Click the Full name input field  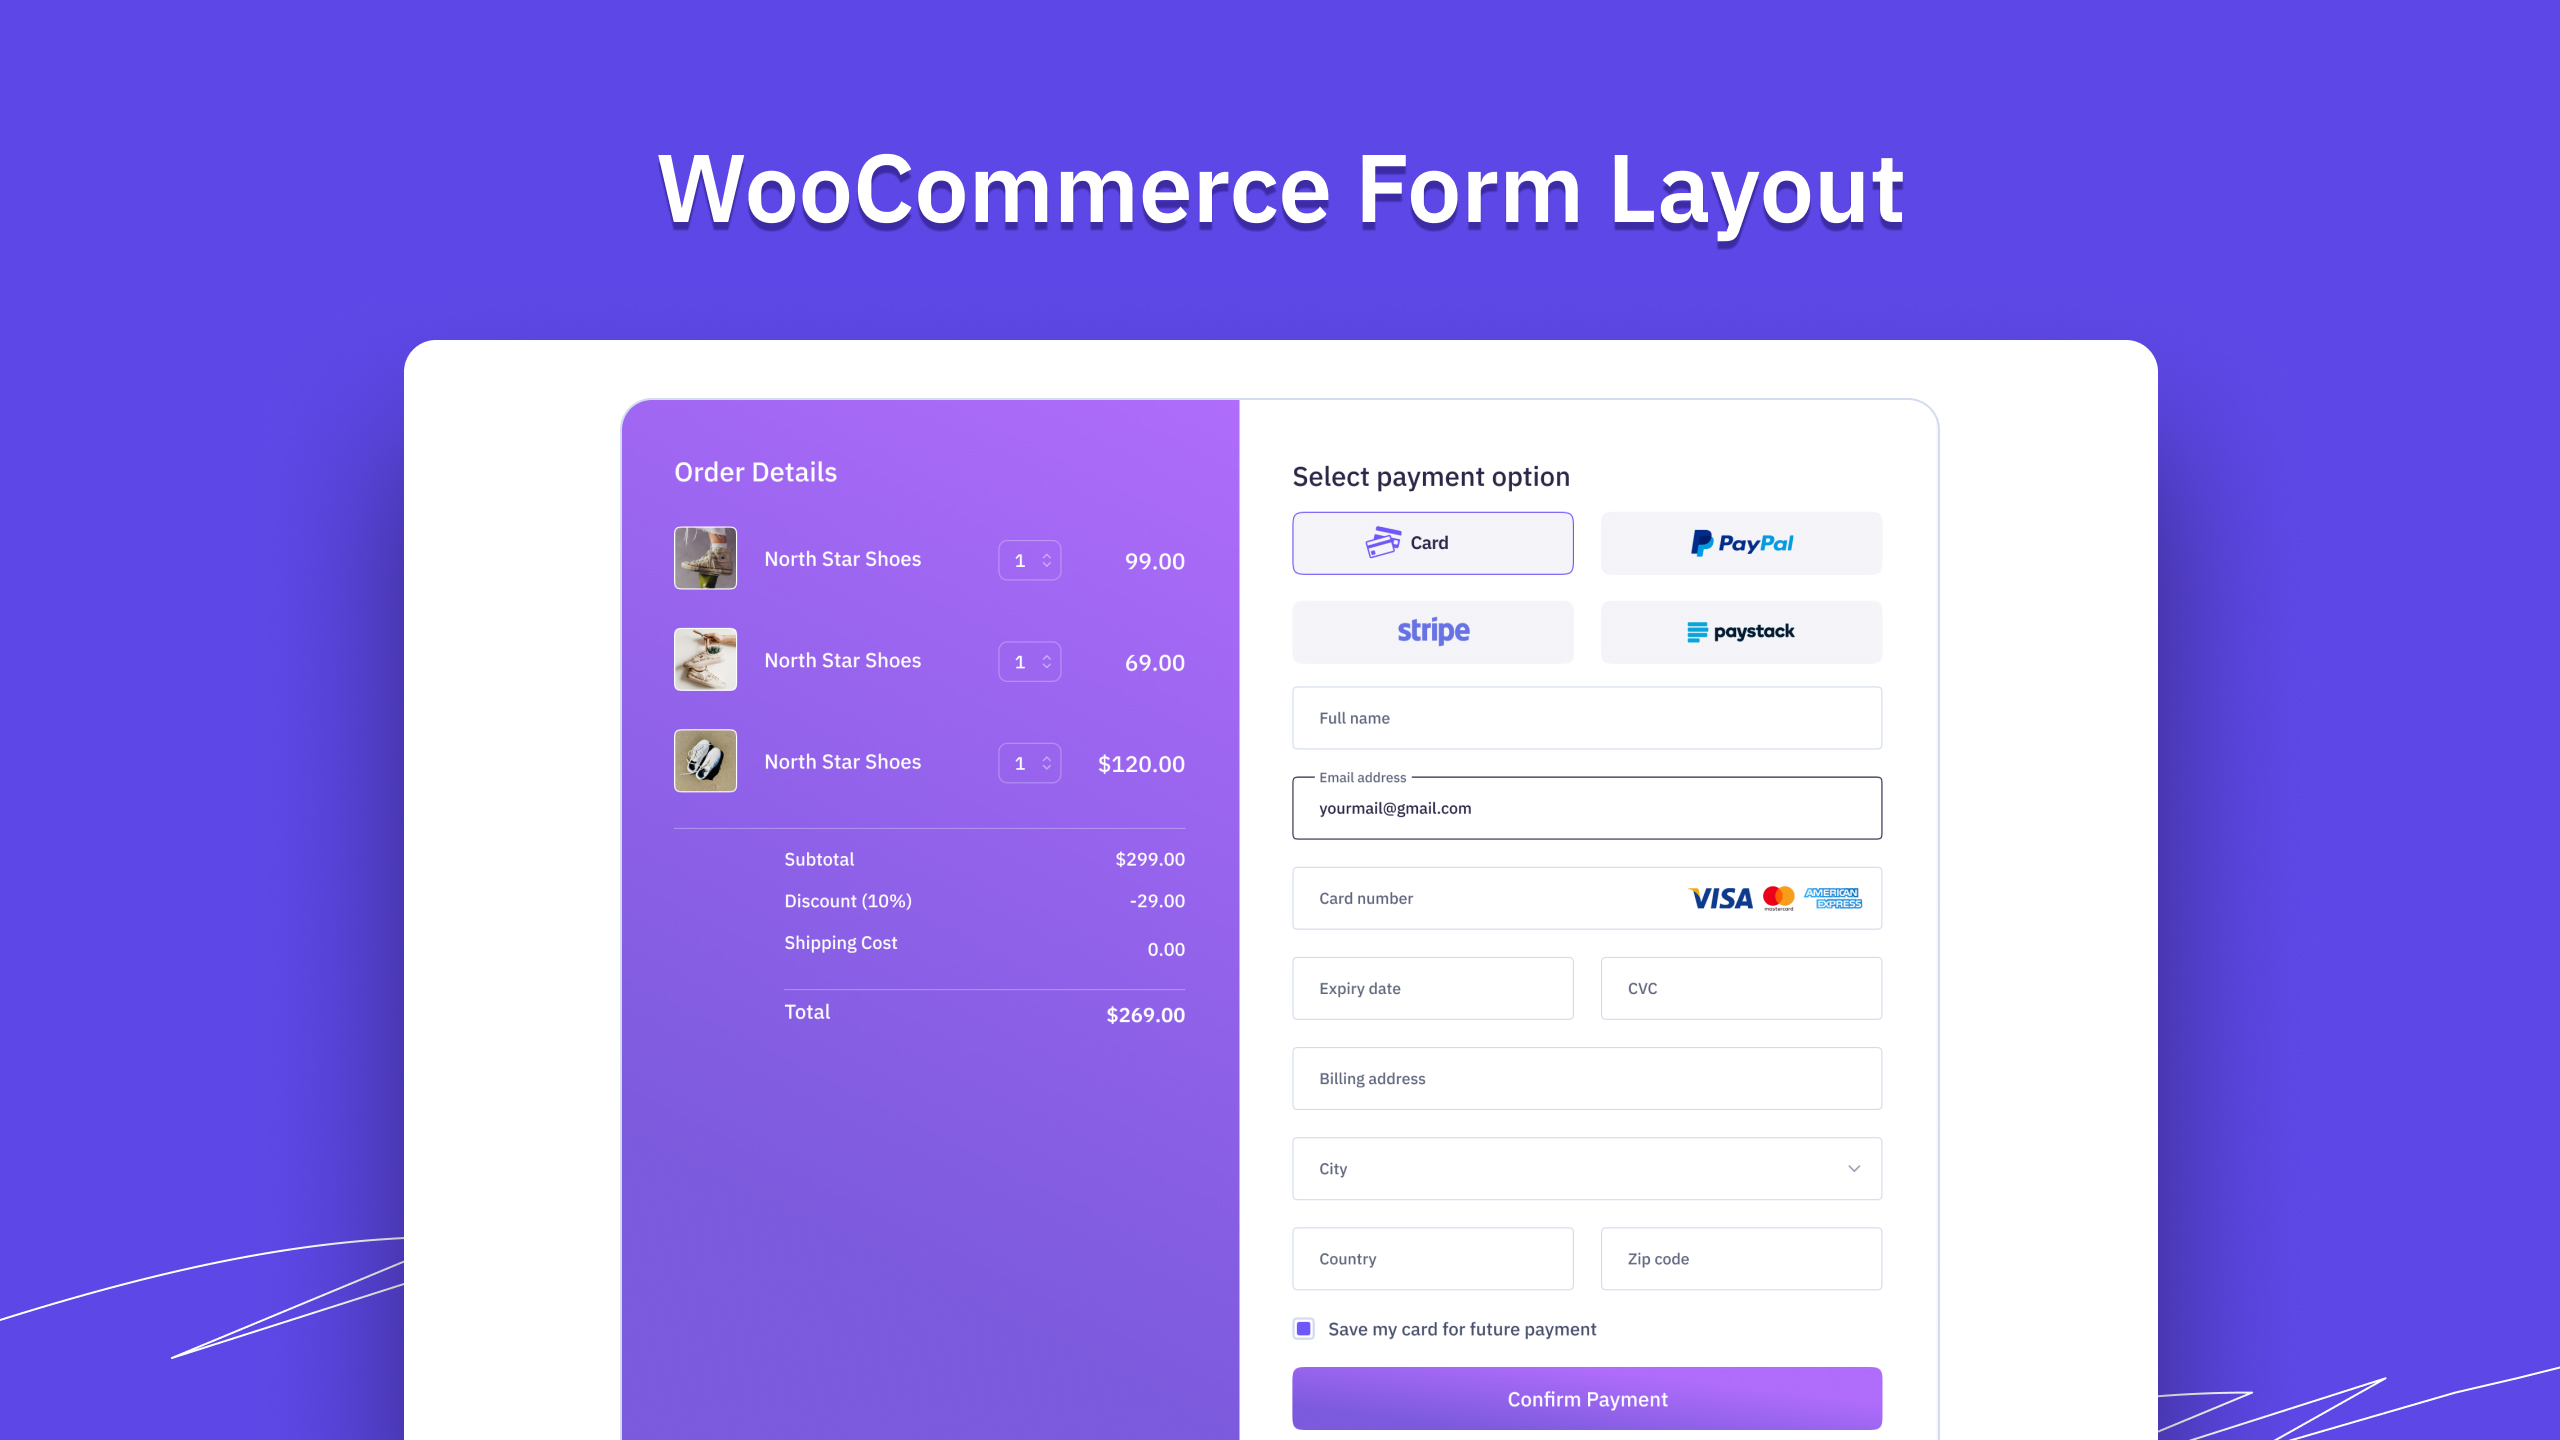coord(1586,717)
